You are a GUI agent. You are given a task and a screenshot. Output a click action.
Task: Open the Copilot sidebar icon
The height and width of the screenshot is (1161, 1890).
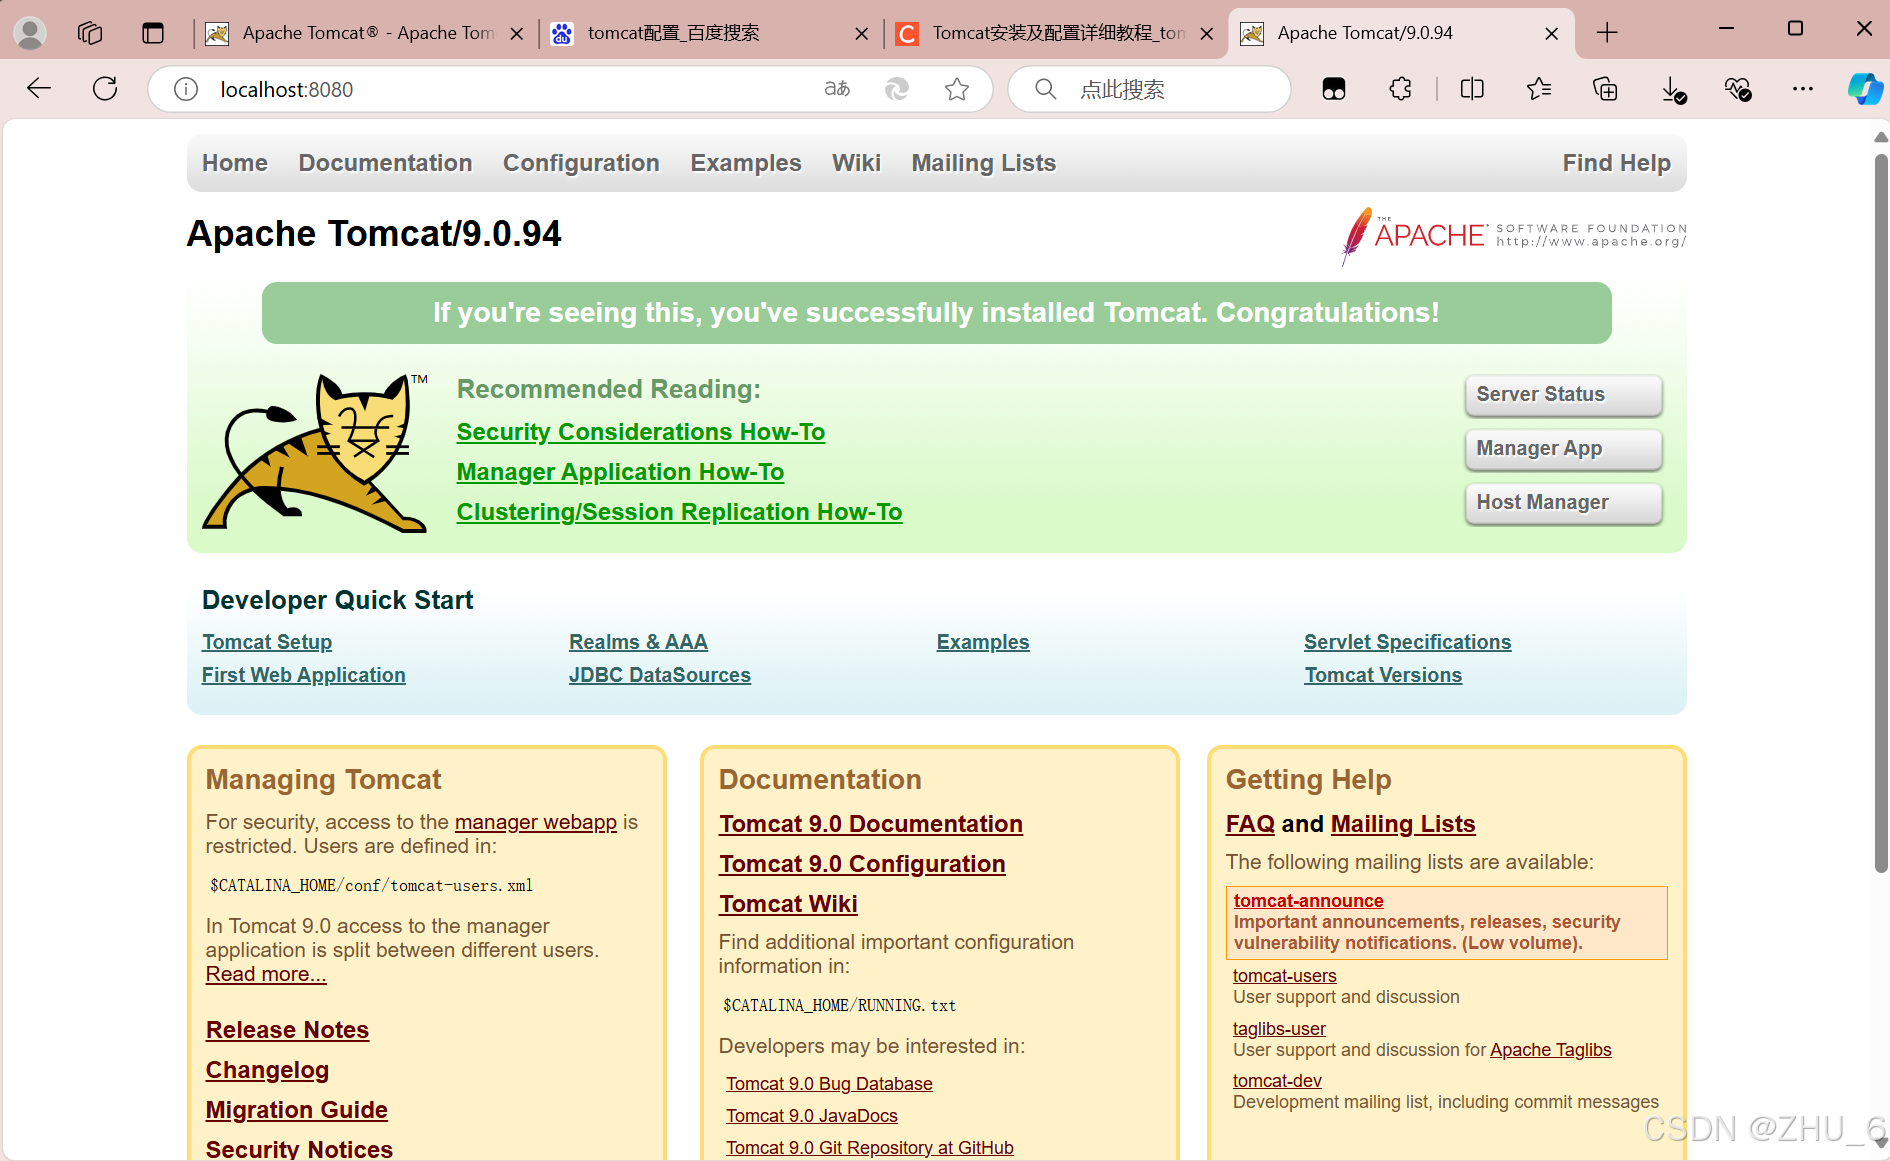pos(1865,89)
